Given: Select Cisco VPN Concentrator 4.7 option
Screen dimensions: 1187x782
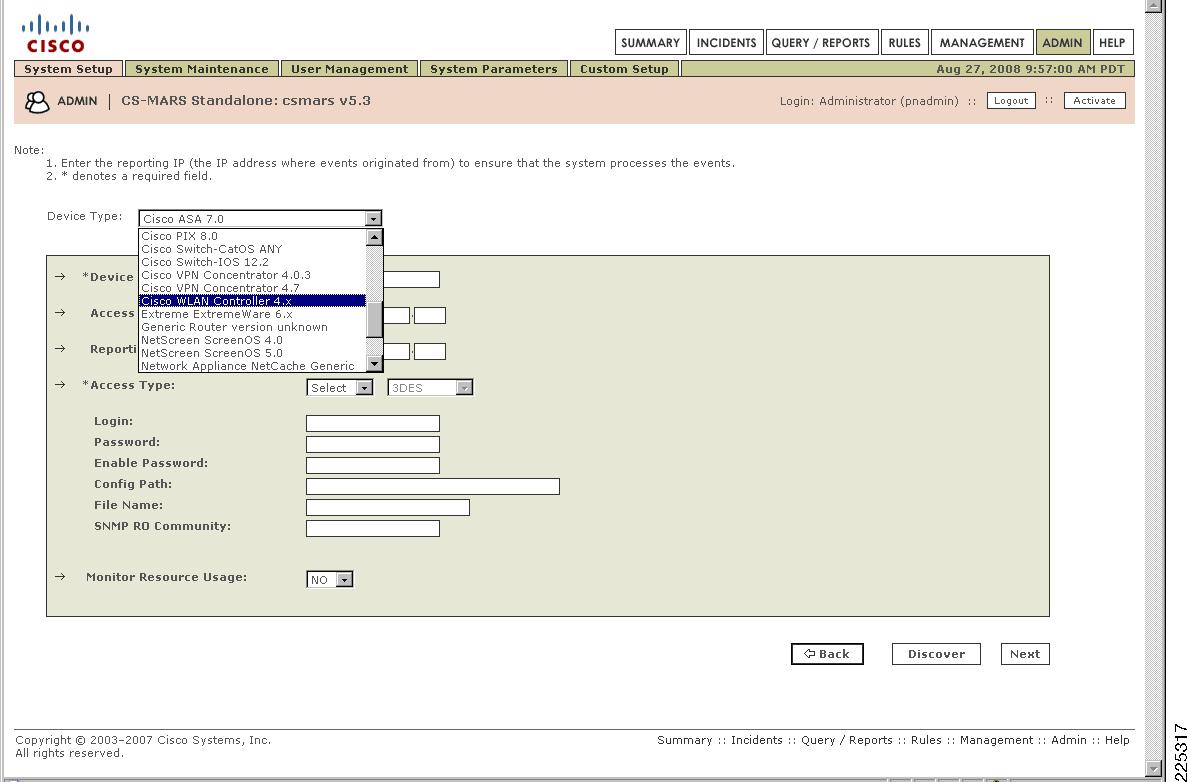Looking at the screenshot, I should [x=252, y=288].
